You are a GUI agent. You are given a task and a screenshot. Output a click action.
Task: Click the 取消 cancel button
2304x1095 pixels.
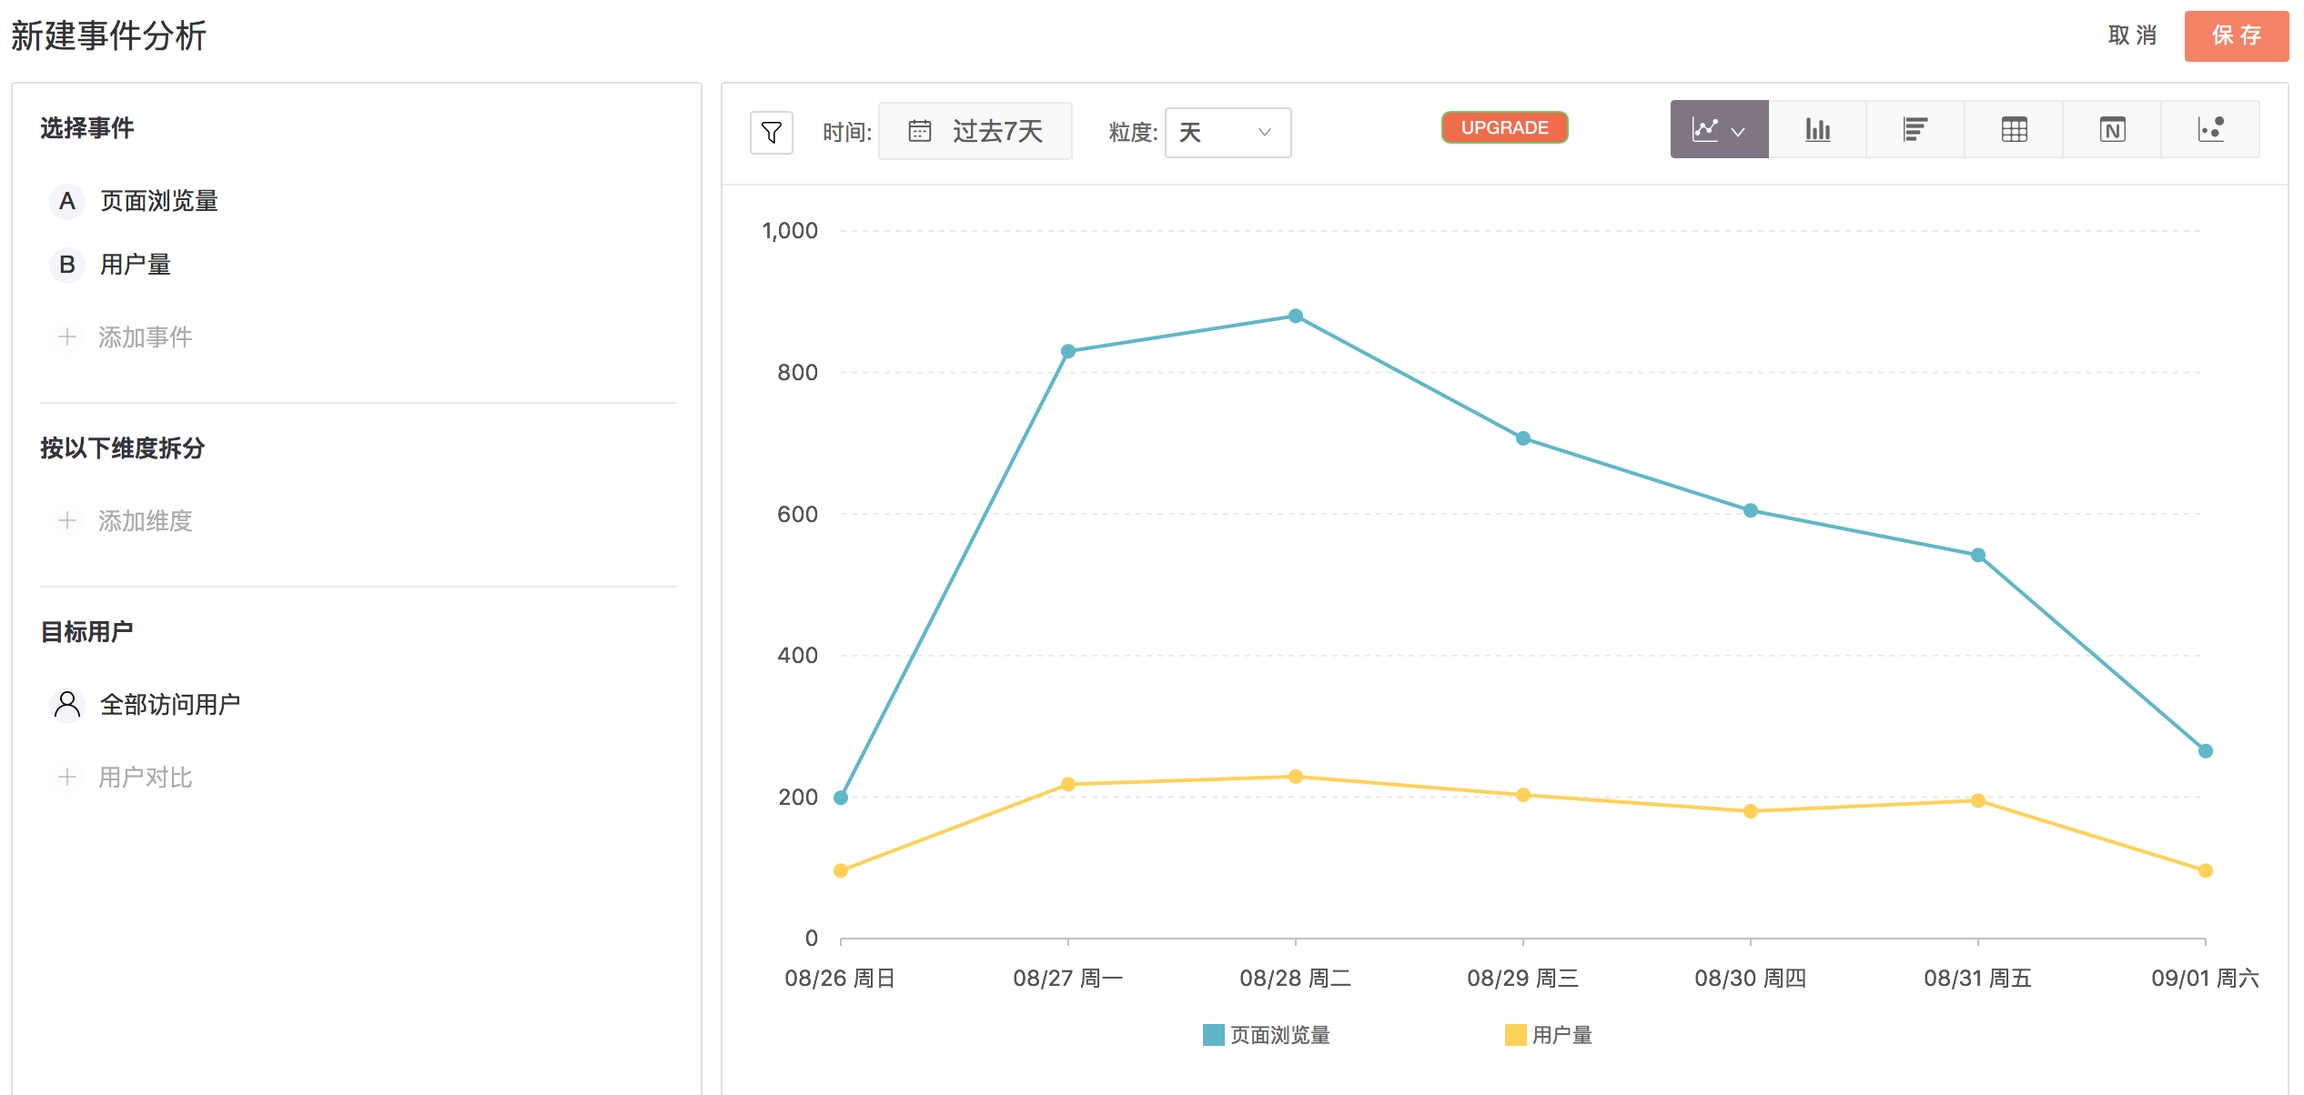2132,36
